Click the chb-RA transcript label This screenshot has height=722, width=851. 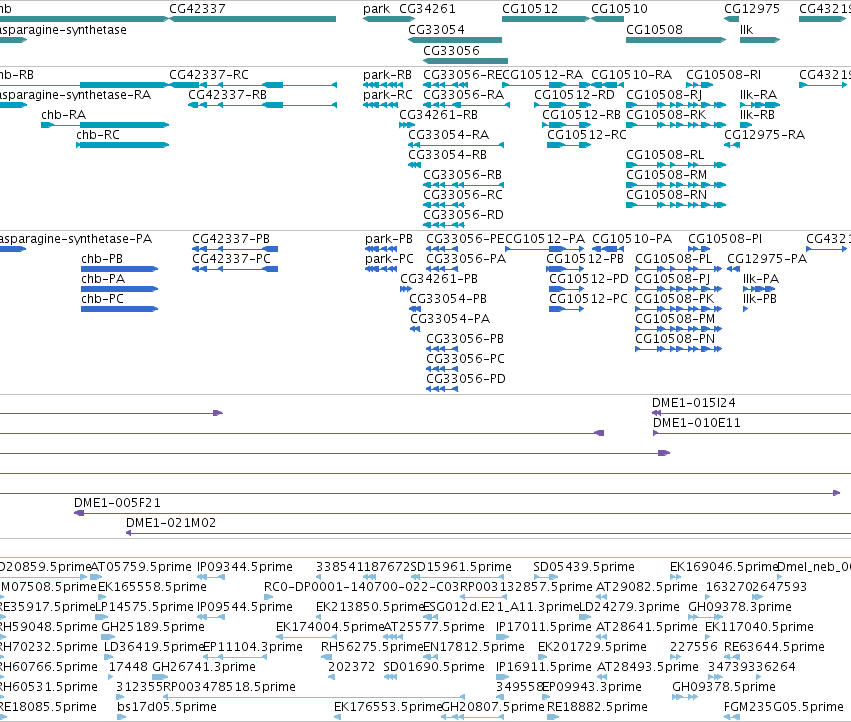click(x=63, y=115)
